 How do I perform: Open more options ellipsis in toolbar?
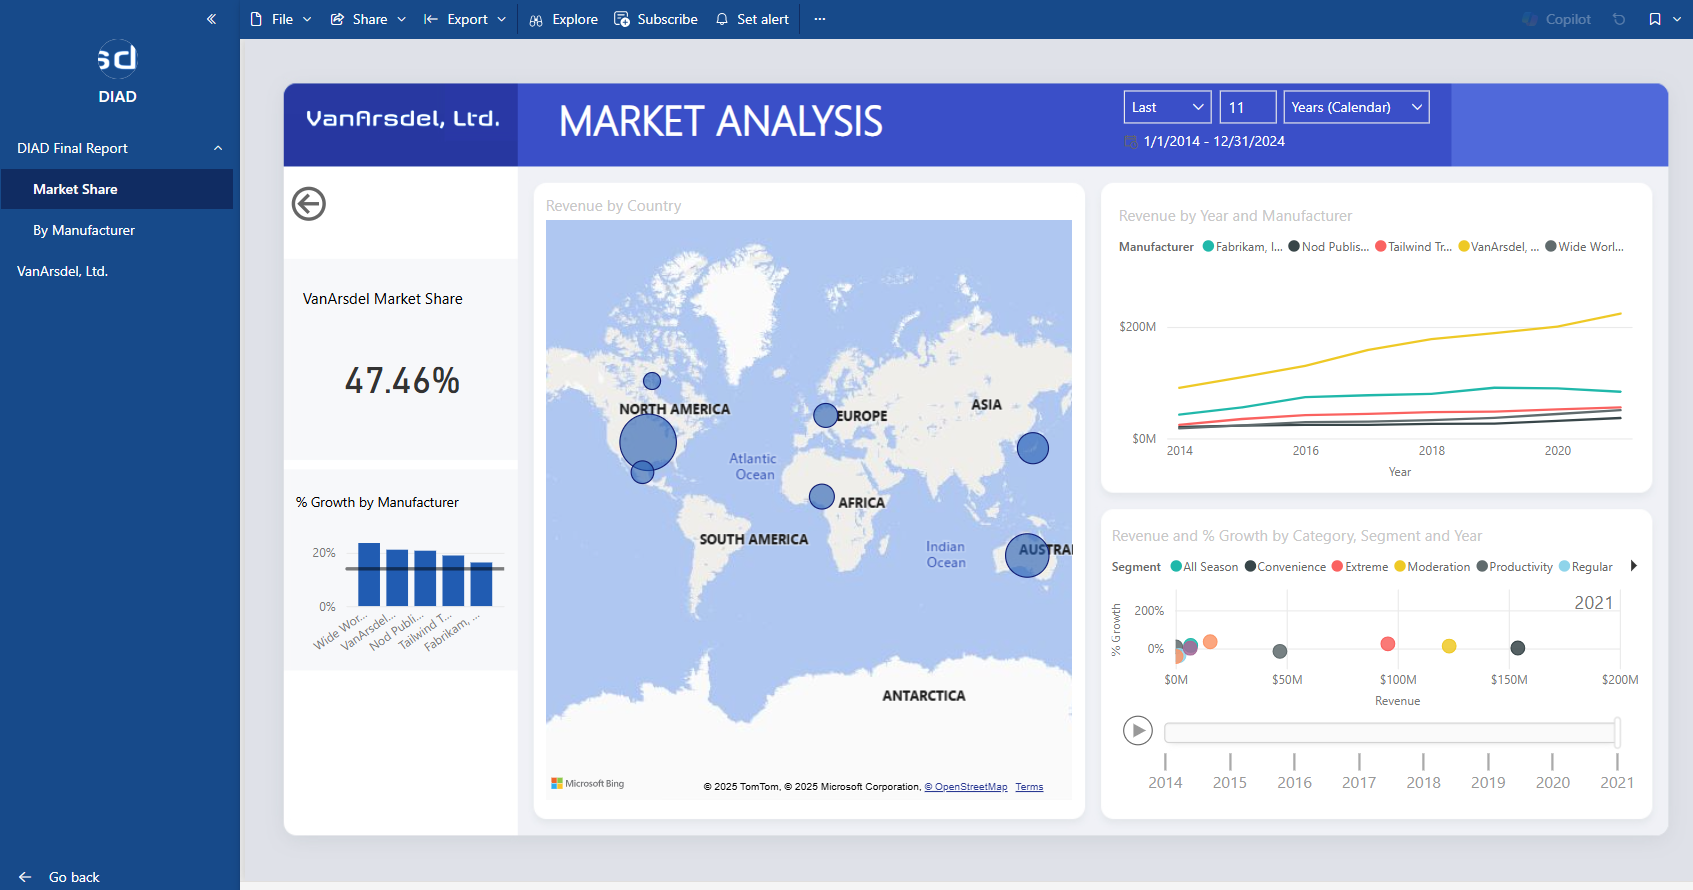pyautogui.click(x=820, y=19)
